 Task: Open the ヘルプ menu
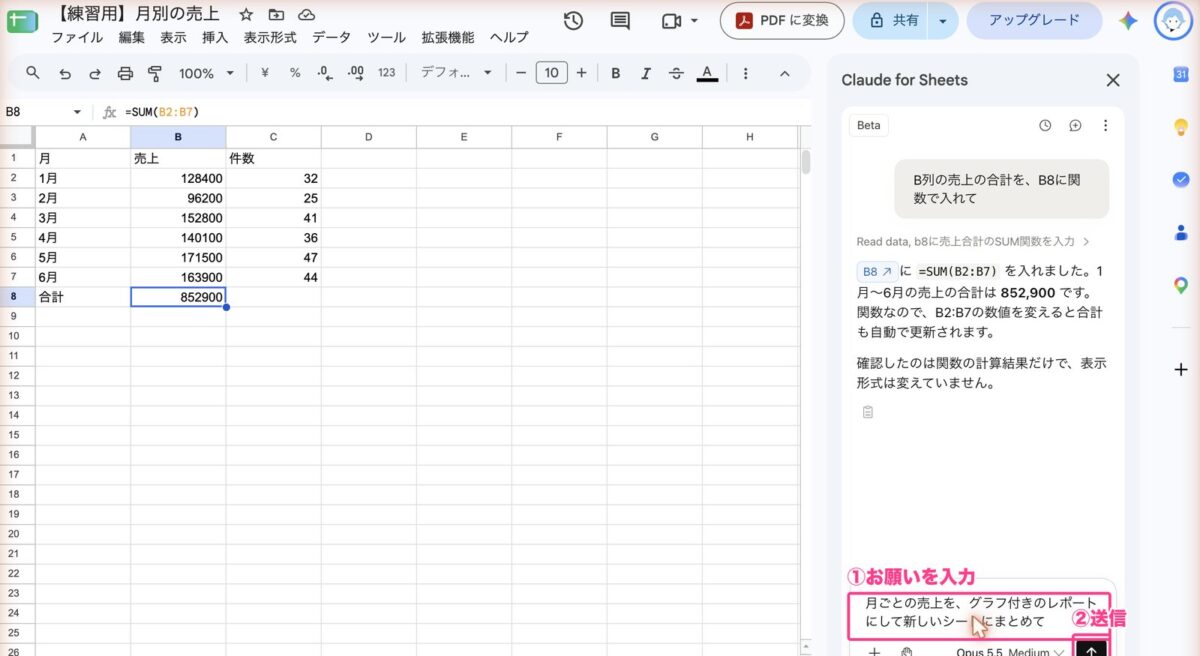[x=509, y=37]
